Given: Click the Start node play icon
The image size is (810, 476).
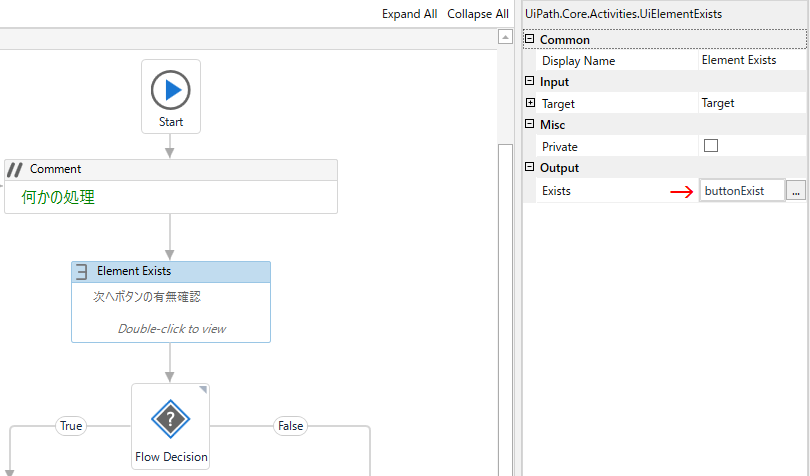Looking at the screenshot, I should point(170,90).
